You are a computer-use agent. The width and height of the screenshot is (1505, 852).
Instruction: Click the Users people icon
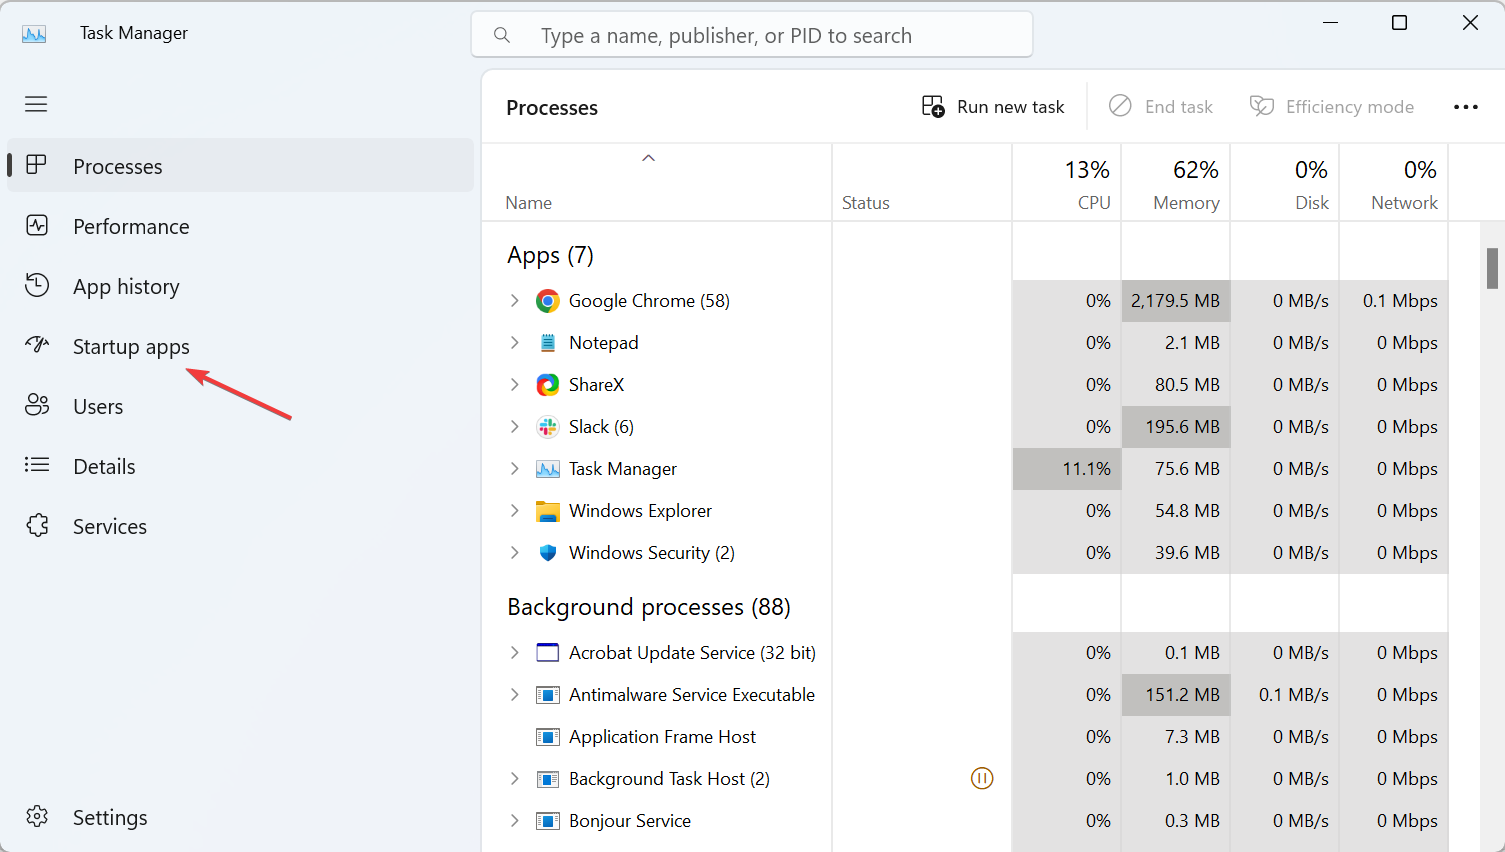(37, 405)
